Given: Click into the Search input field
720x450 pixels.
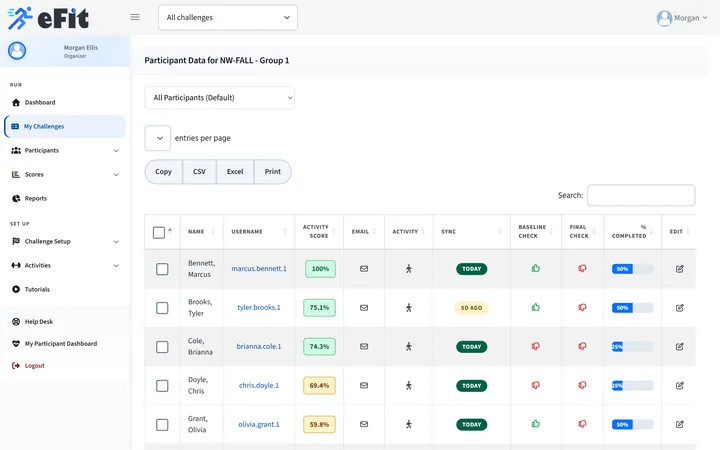Looking at the screenshot, I should [641, 196].
